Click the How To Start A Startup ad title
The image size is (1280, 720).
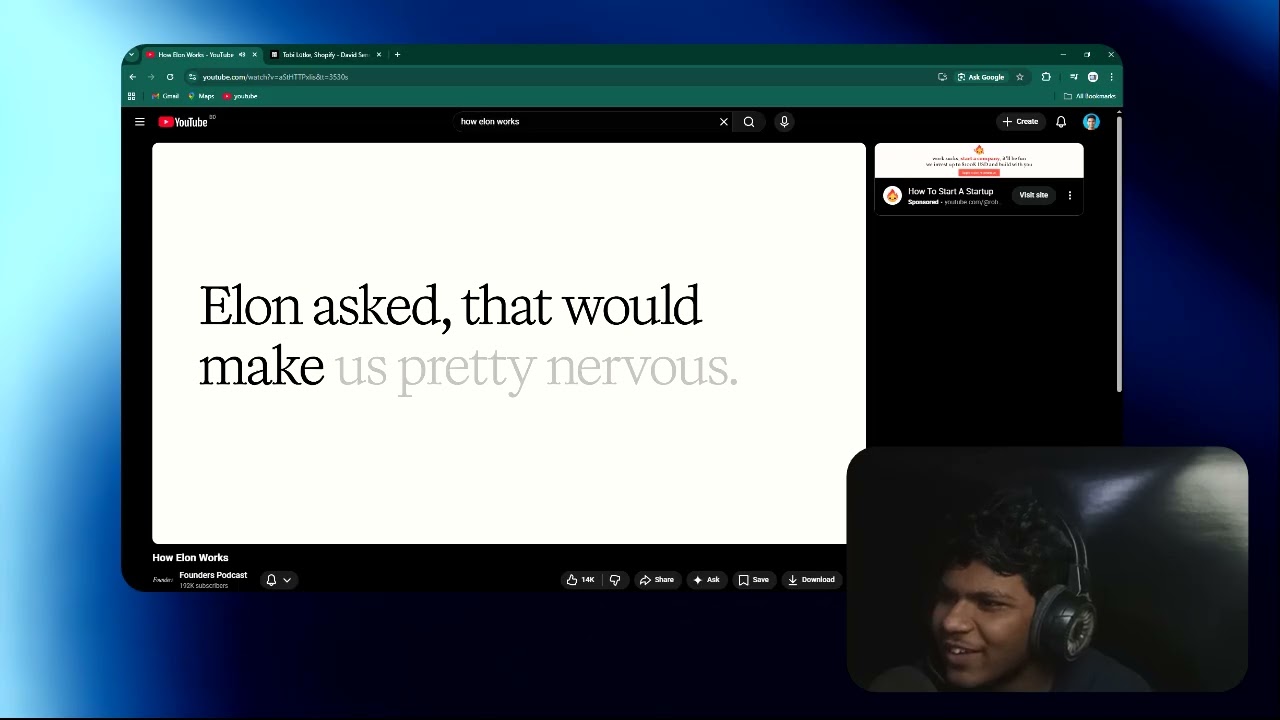coord(951,191)
